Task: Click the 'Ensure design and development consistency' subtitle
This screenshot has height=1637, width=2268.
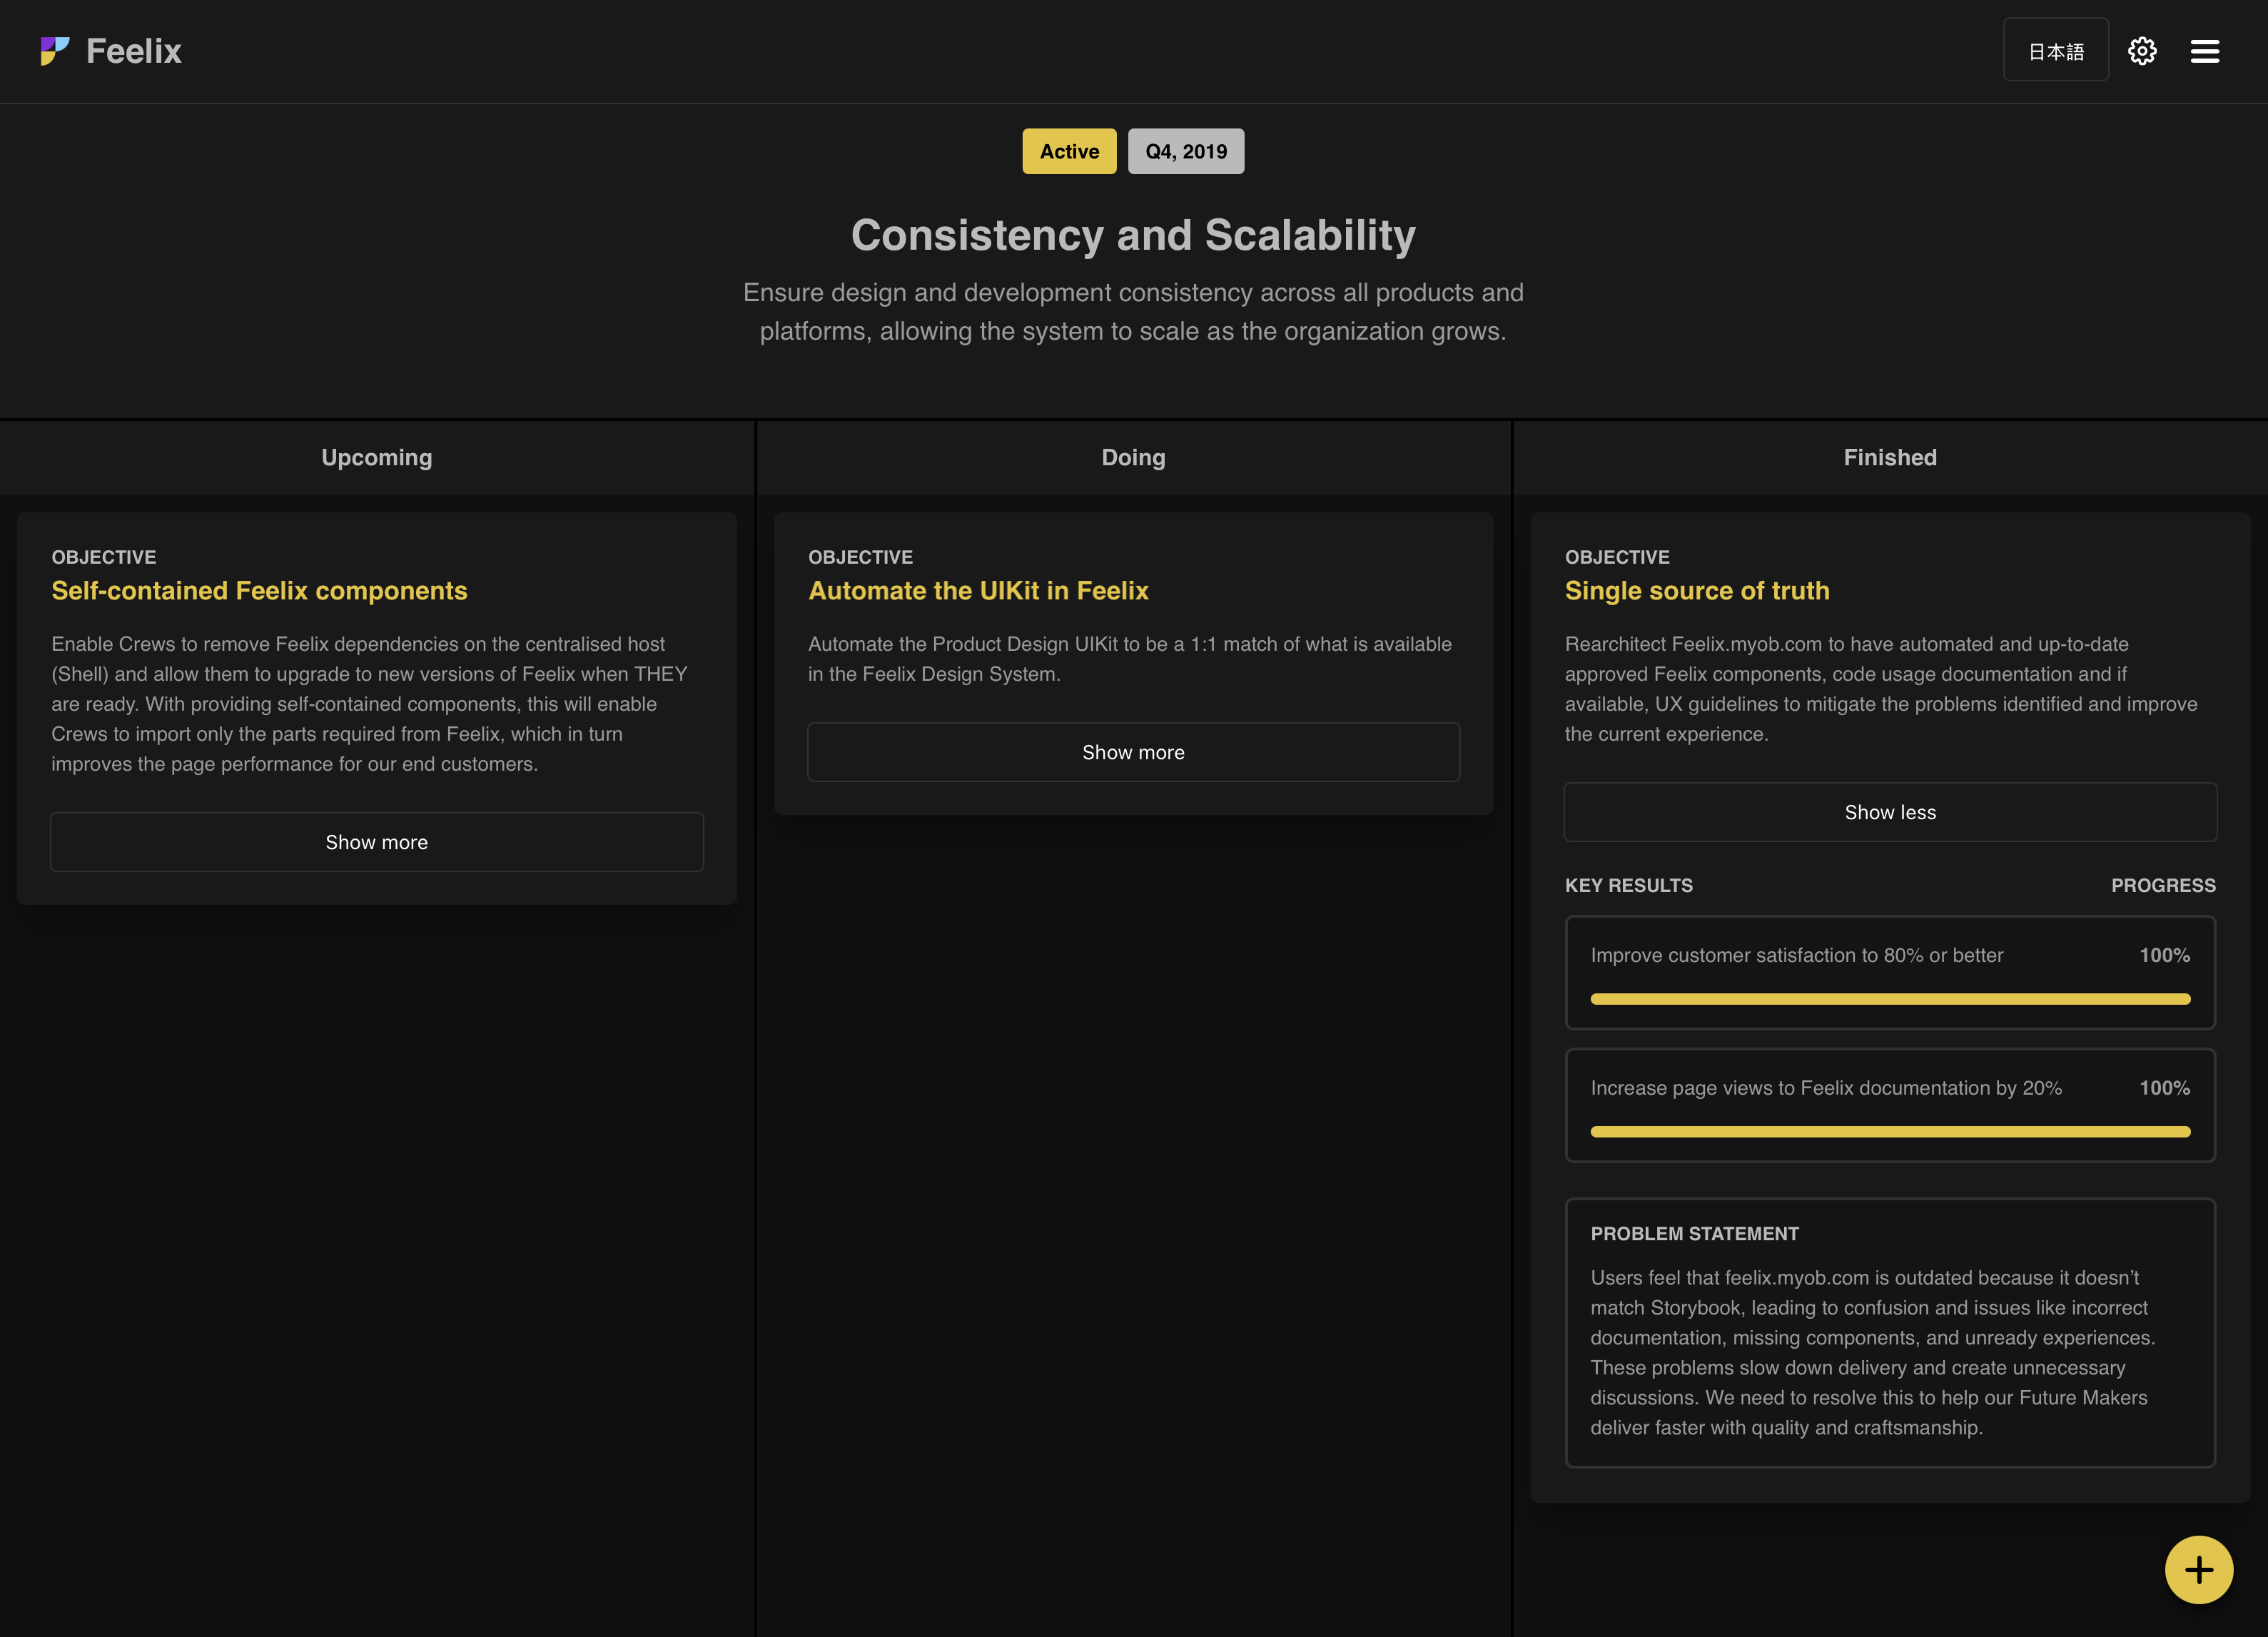Action: point(1133,312)
